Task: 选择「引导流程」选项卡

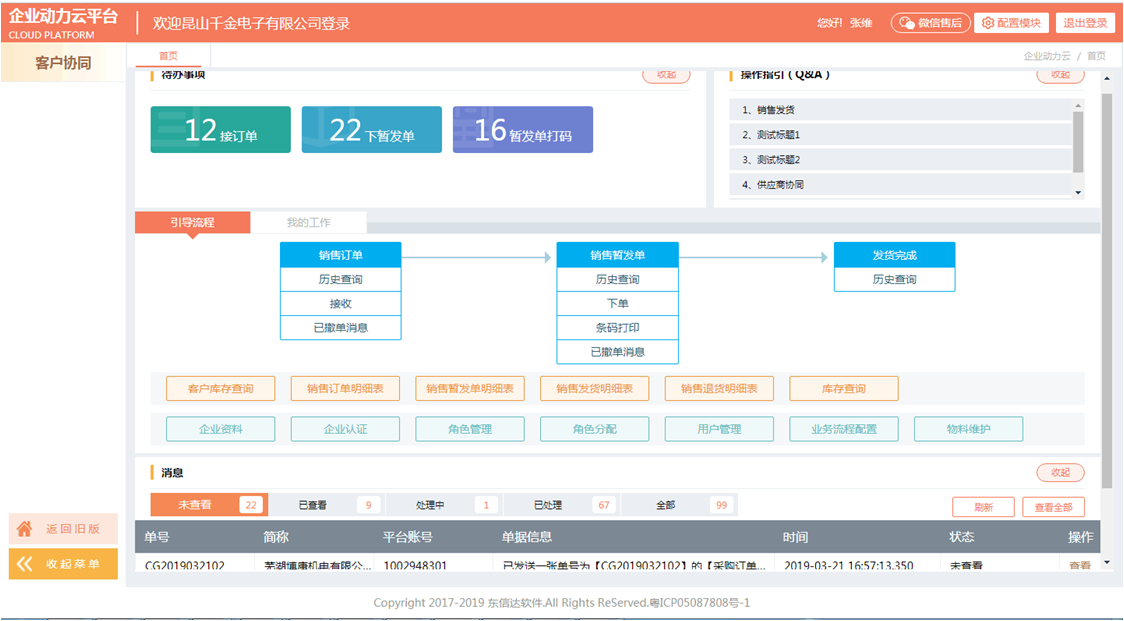Action: coord(194,221)
